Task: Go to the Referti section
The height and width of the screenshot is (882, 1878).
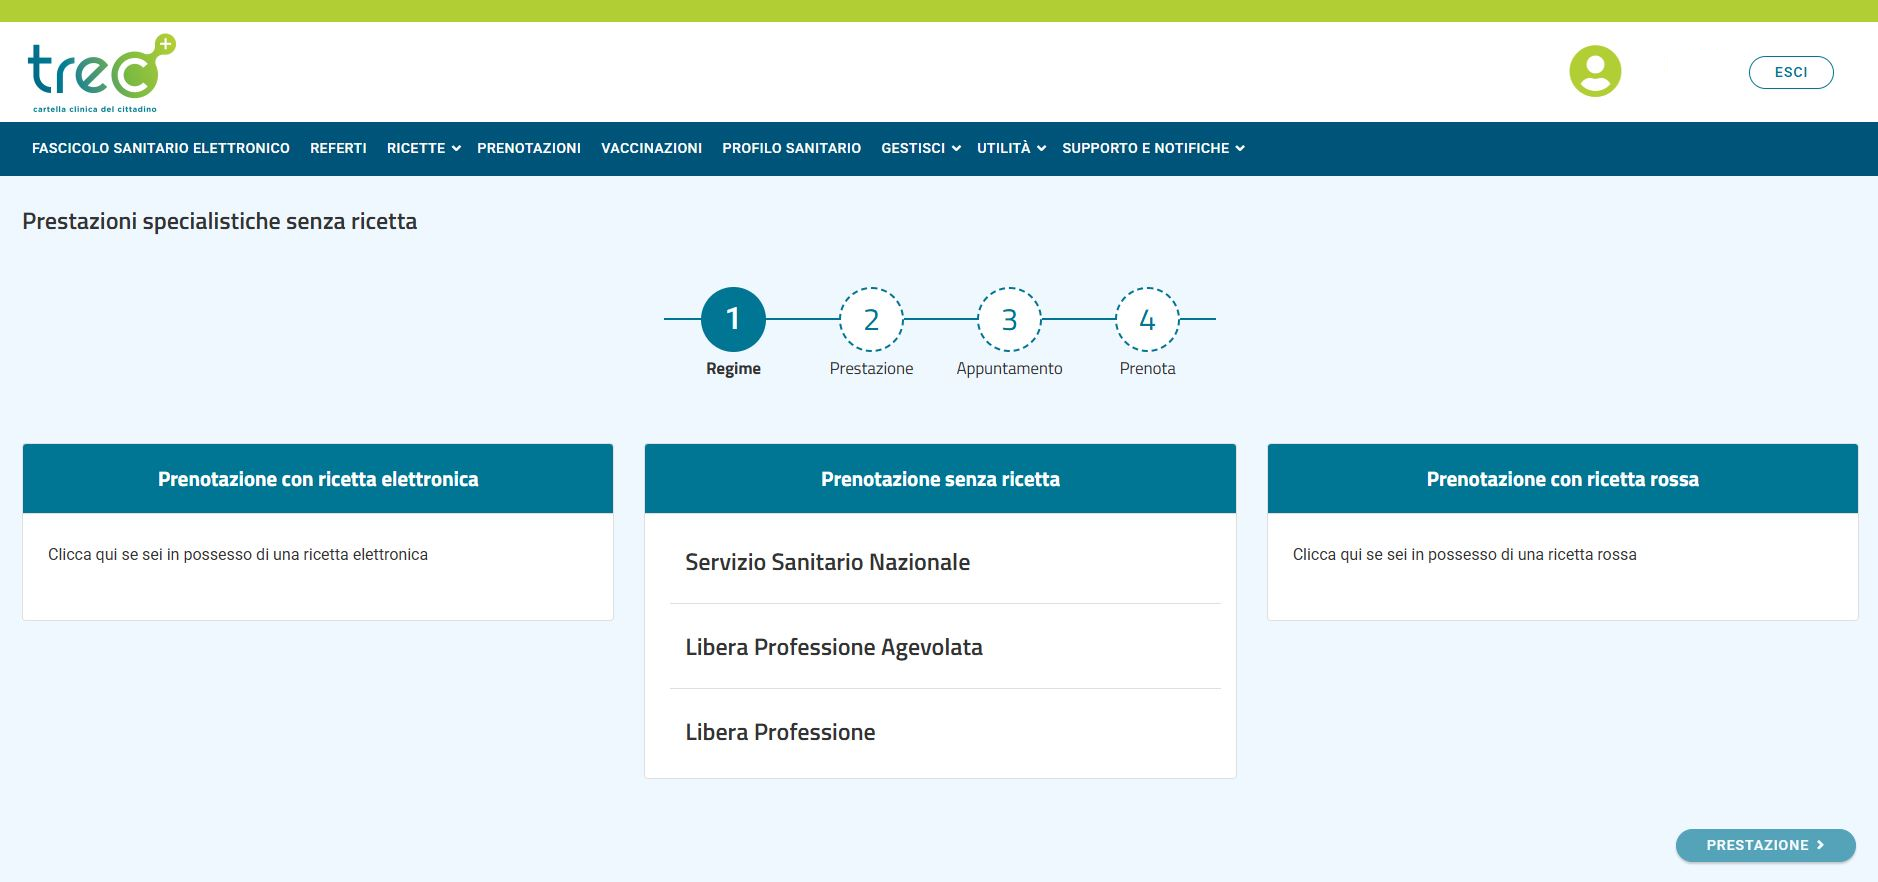Action: click(x=338, y=148)
